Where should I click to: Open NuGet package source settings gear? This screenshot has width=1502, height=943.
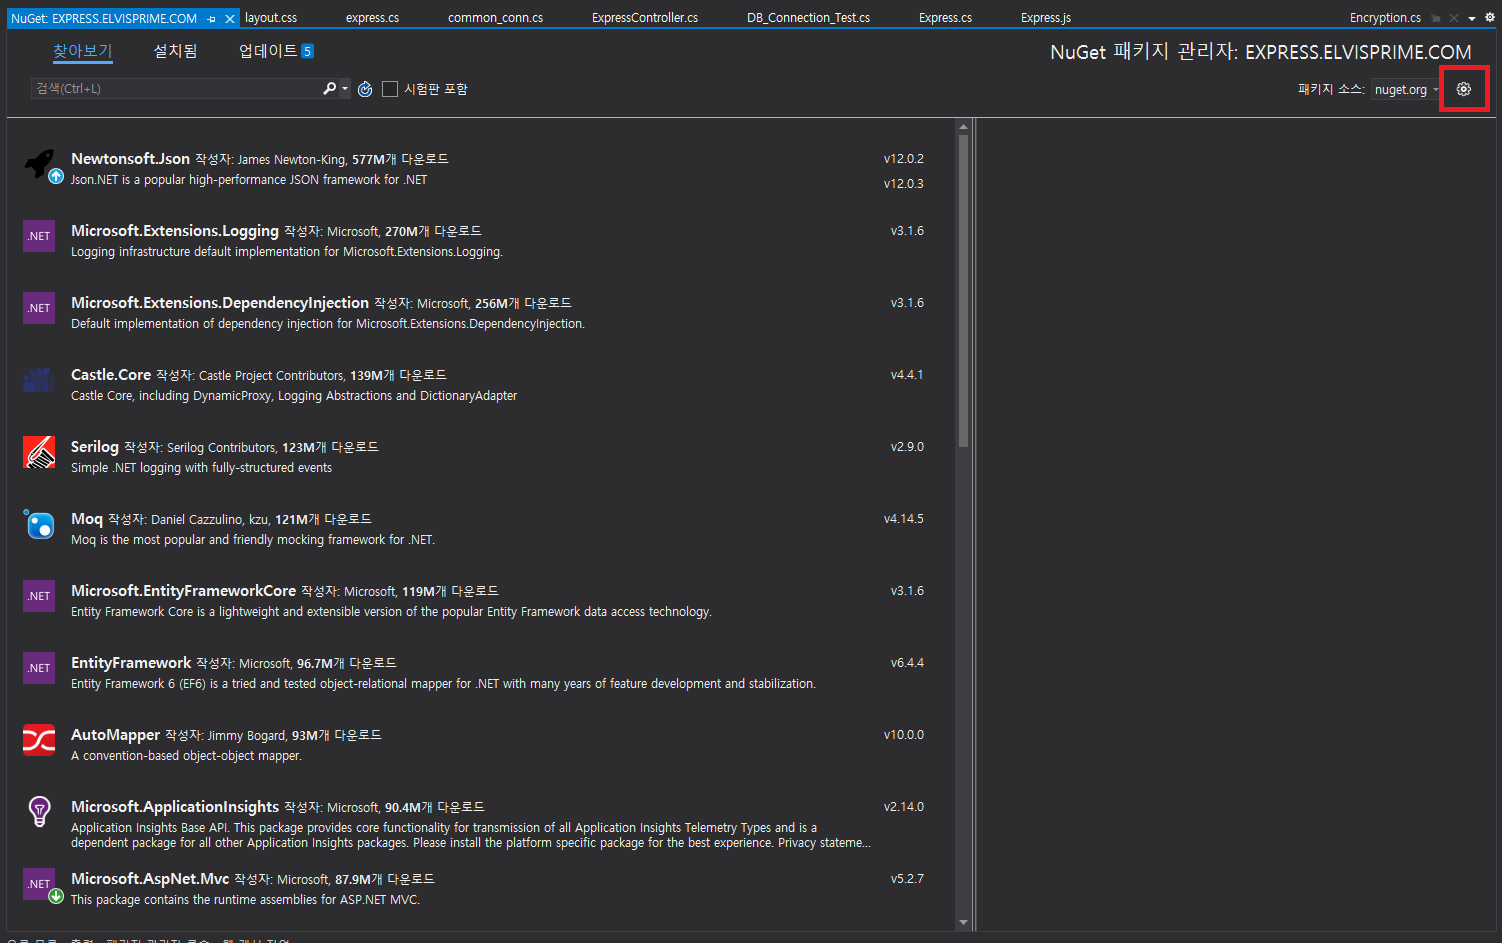pyautogui.click(x=1464, y=89)
